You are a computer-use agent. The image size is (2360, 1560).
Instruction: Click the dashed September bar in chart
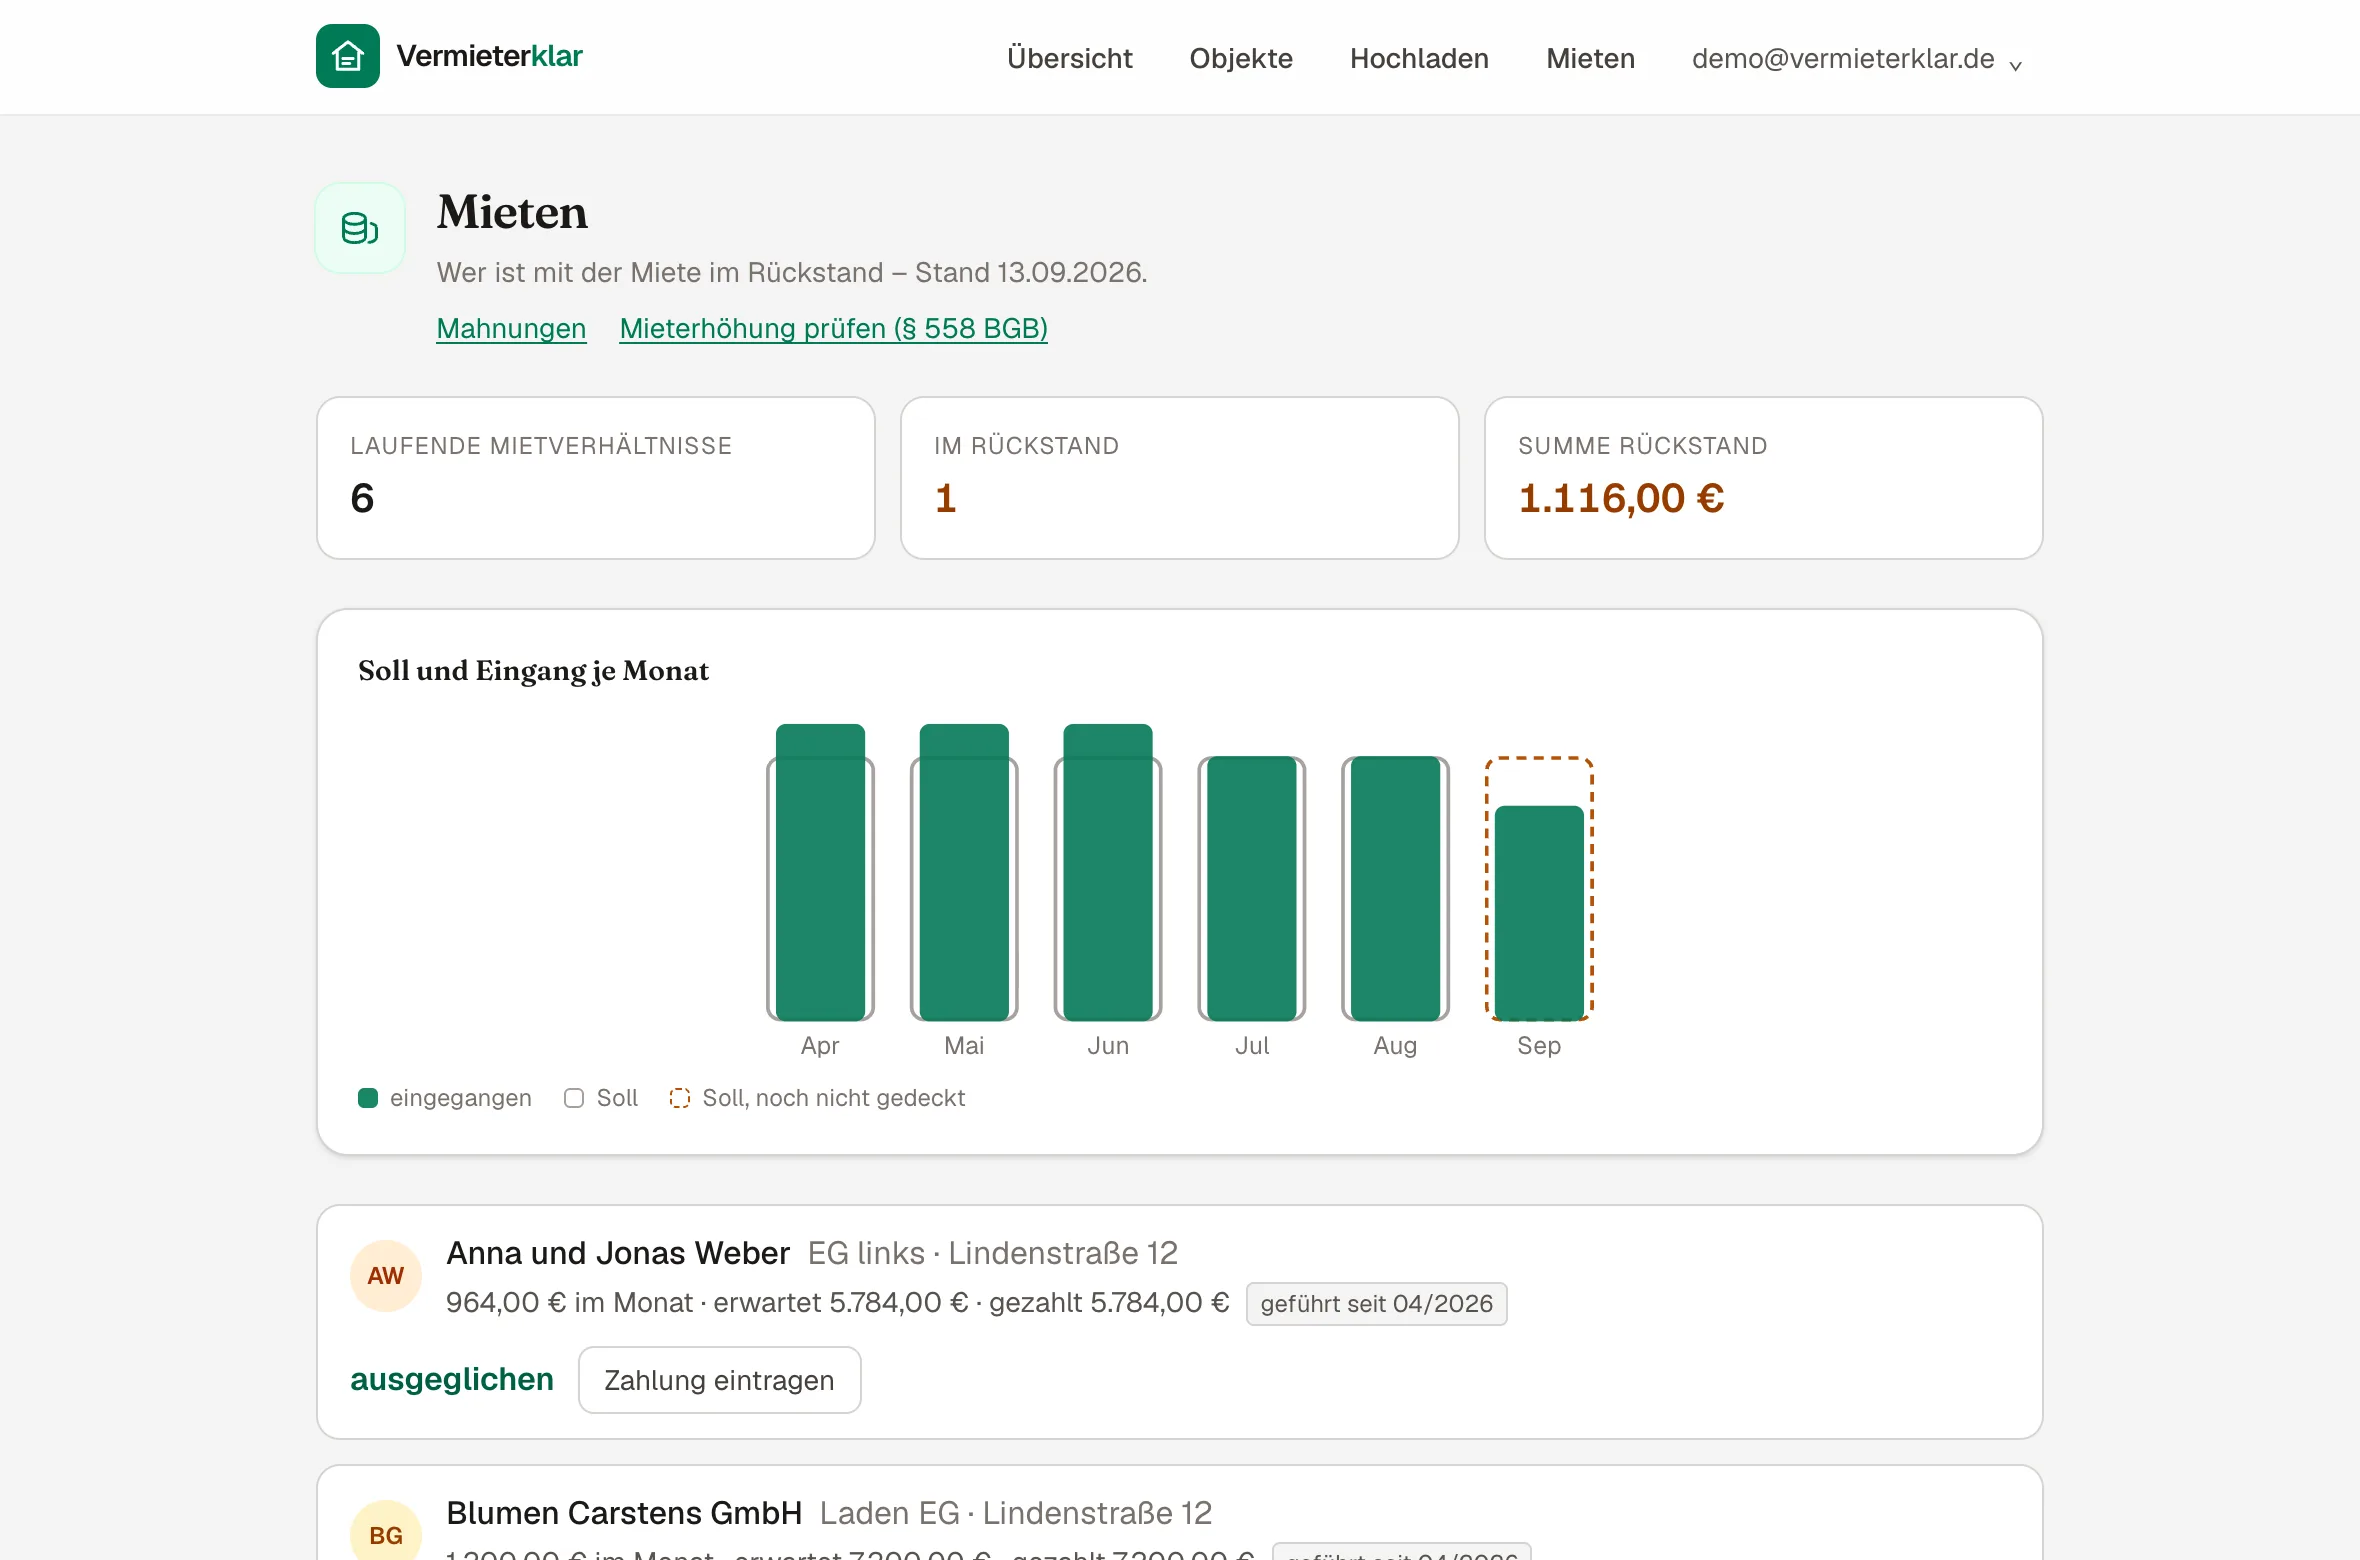[x=1539, y=888]
